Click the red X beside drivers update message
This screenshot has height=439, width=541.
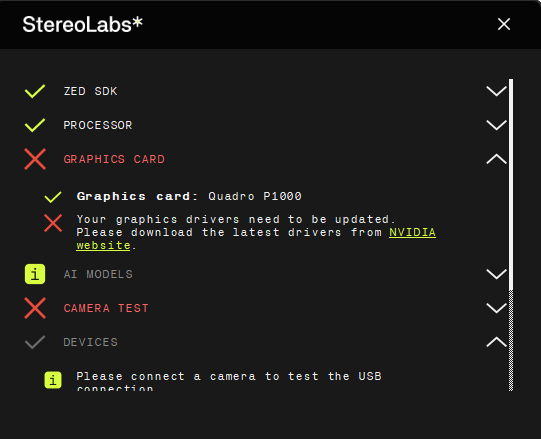tap(53, 223)
